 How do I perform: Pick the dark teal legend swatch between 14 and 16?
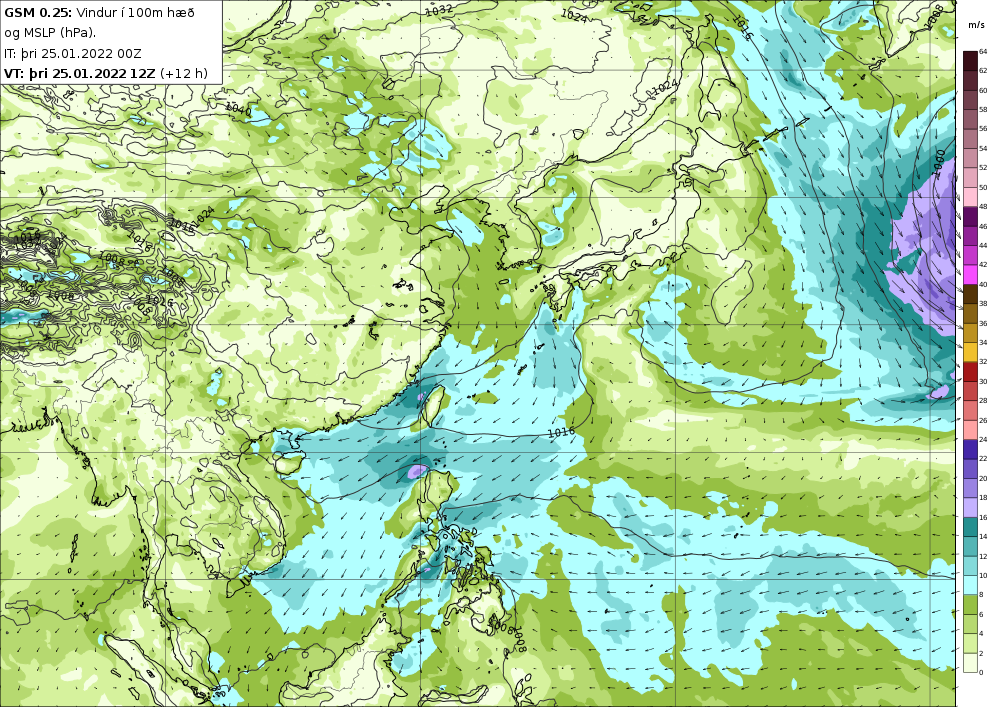point(970,527)
